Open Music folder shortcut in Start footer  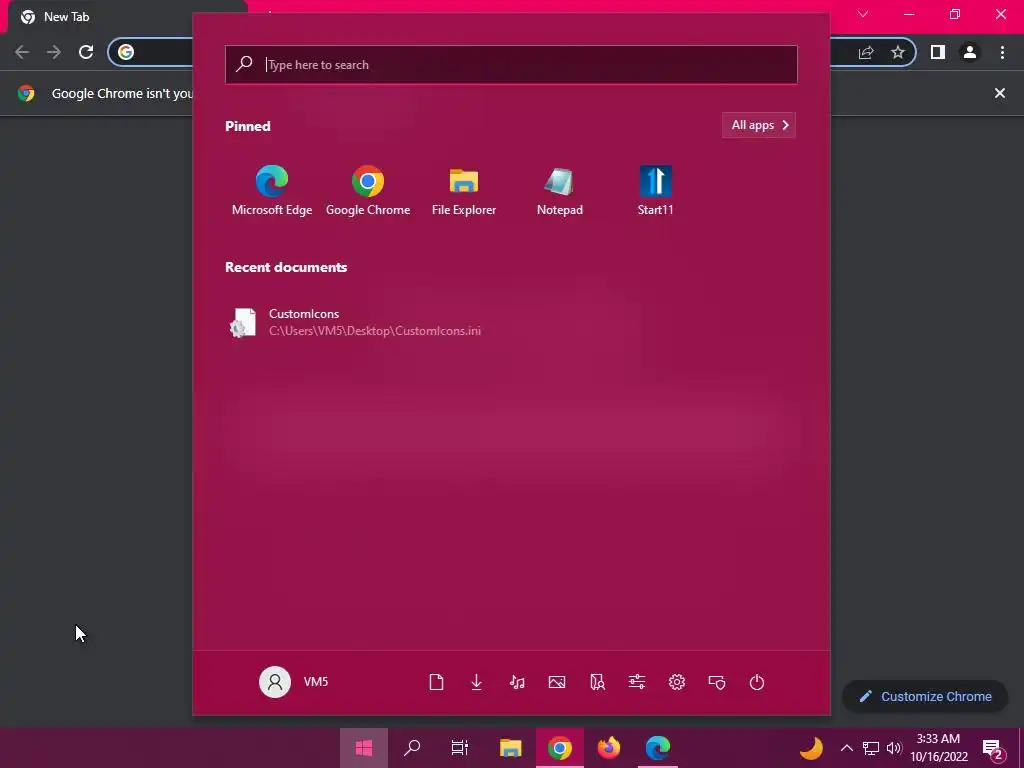[x=517, y=682]
